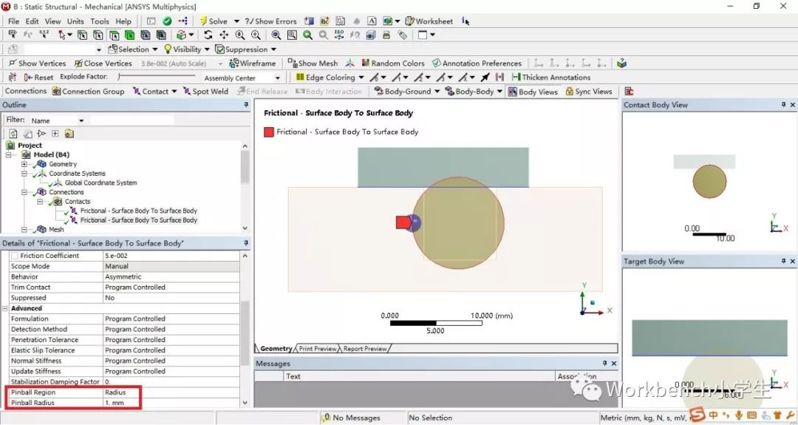Collapse the Coordinate Systems tree node

coord(24,174)
